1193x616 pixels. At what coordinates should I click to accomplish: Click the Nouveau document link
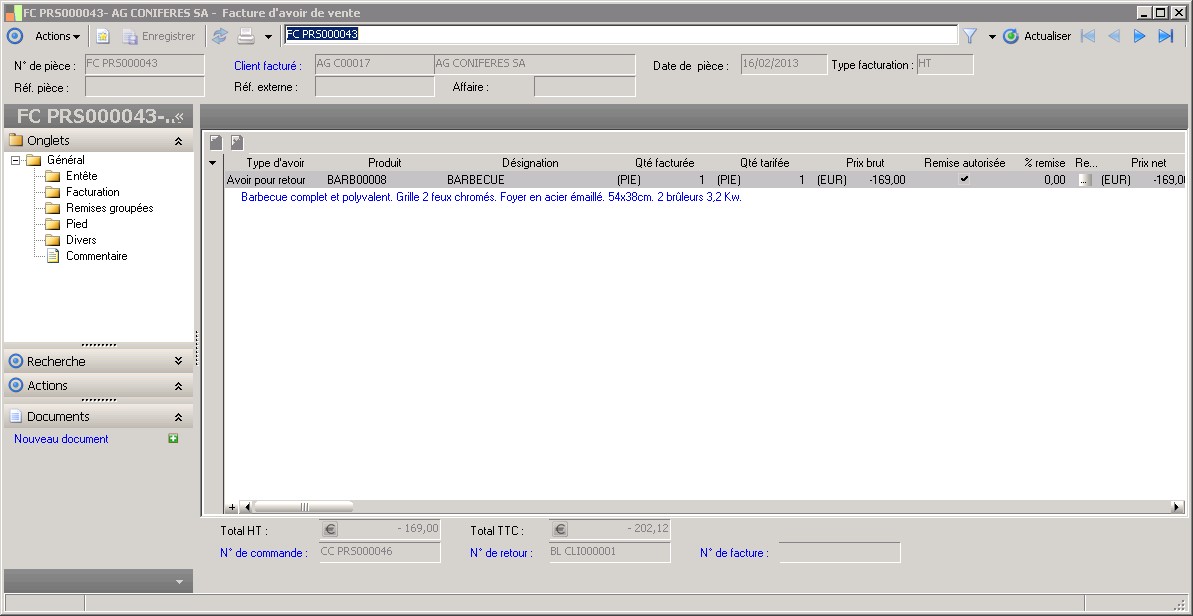(61, 439)
